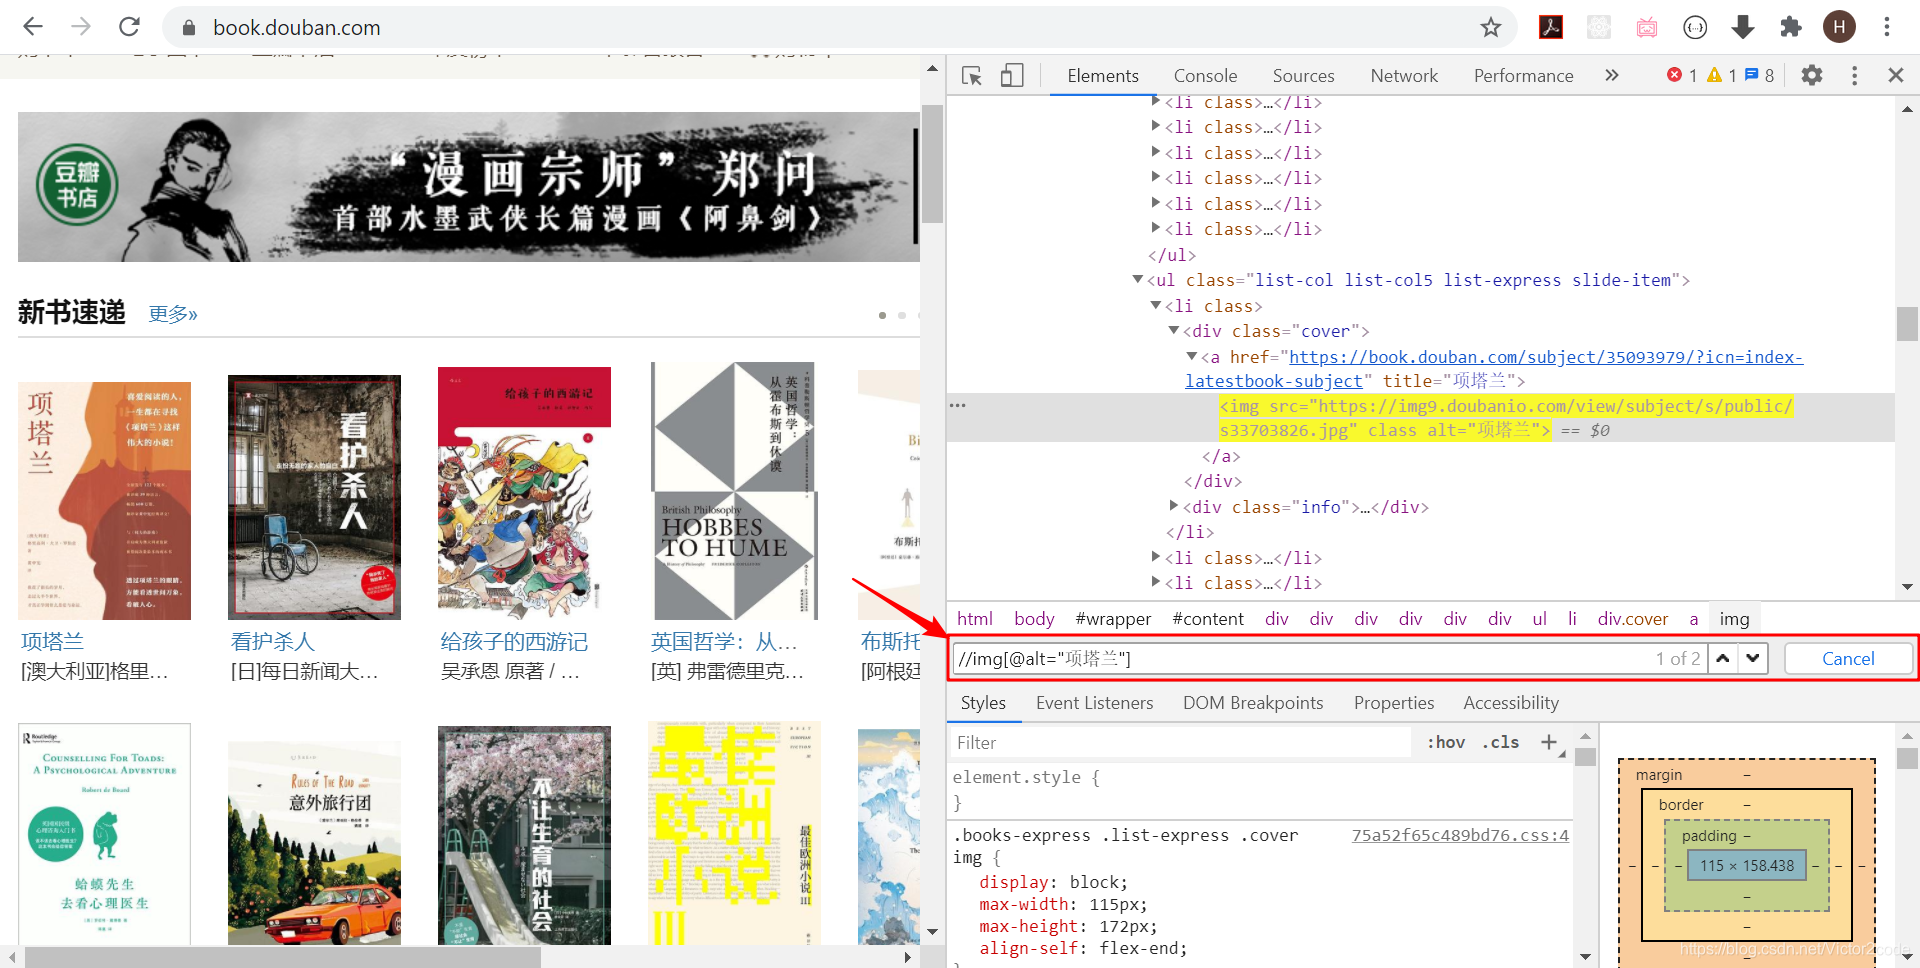Bookmark this page with the star icon
Viewport: 1920px width, 968px height.
tap(1491, 27)
